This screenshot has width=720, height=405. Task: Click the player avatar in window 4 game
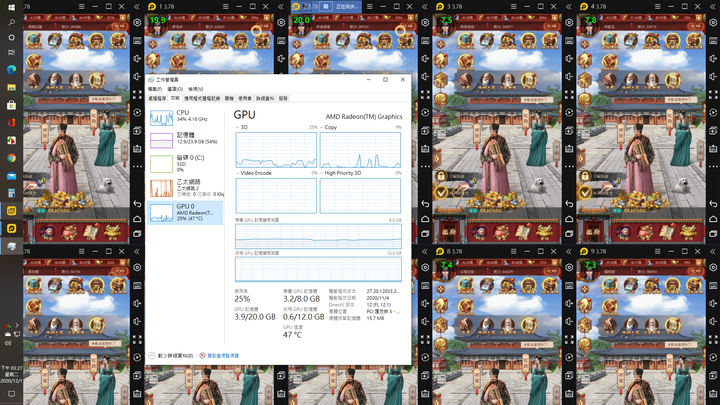coord(590,27)
